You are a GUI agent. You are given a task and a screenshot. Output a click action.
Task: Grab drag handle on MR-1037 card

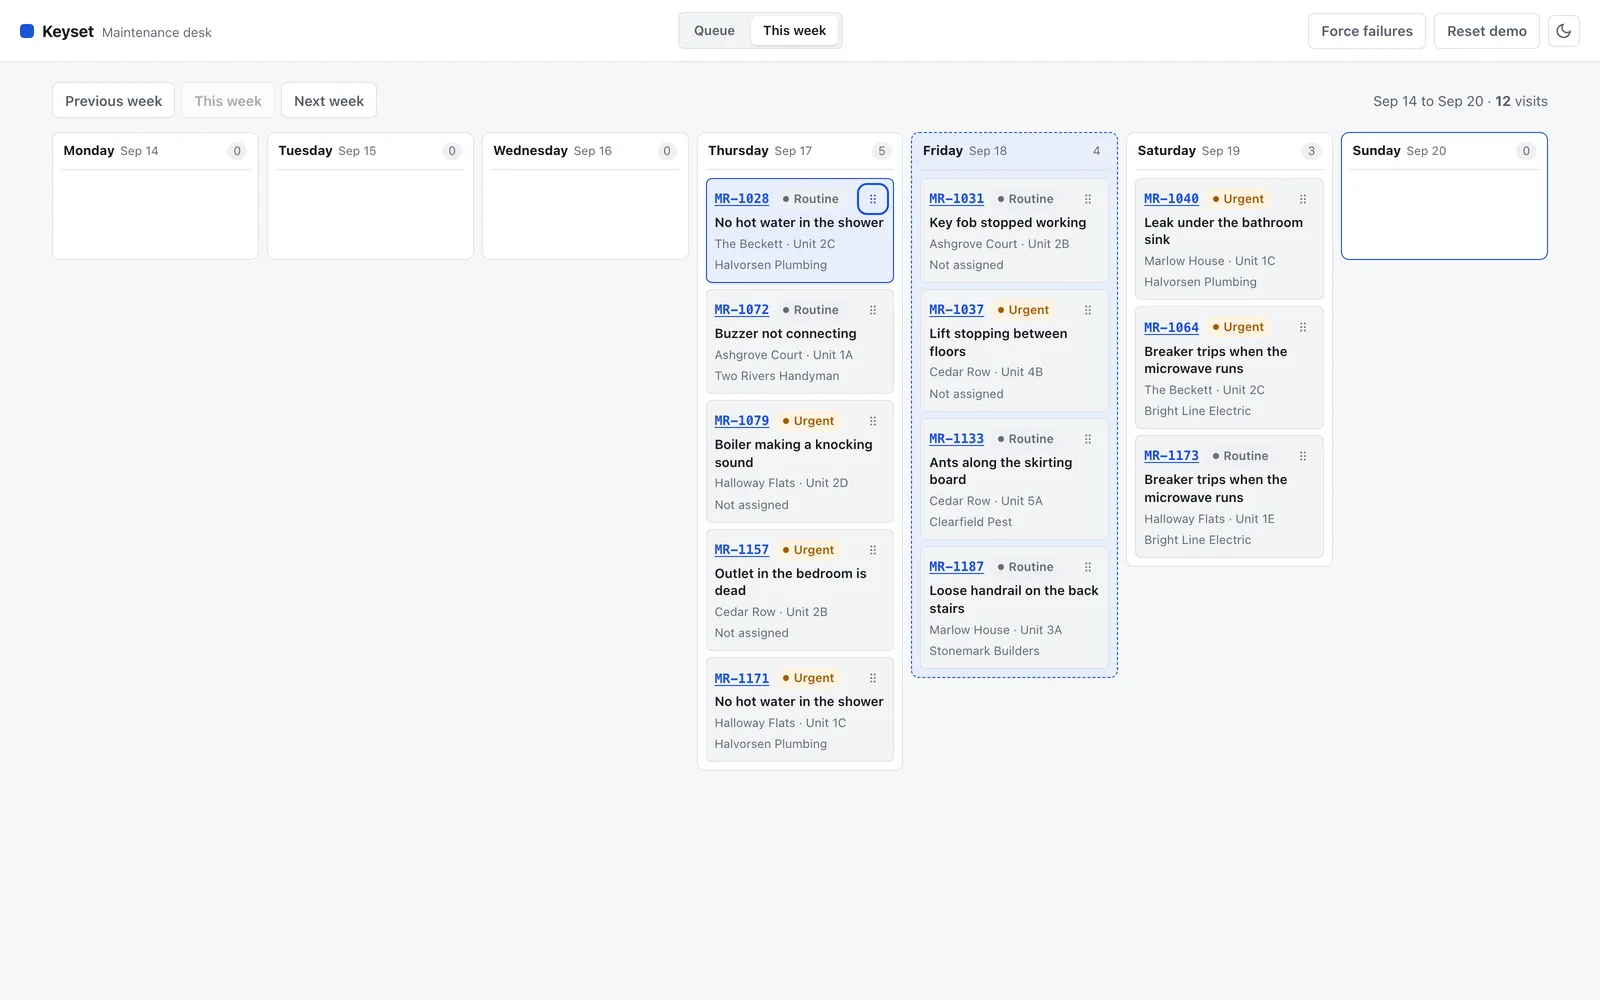click(1088, 310)
